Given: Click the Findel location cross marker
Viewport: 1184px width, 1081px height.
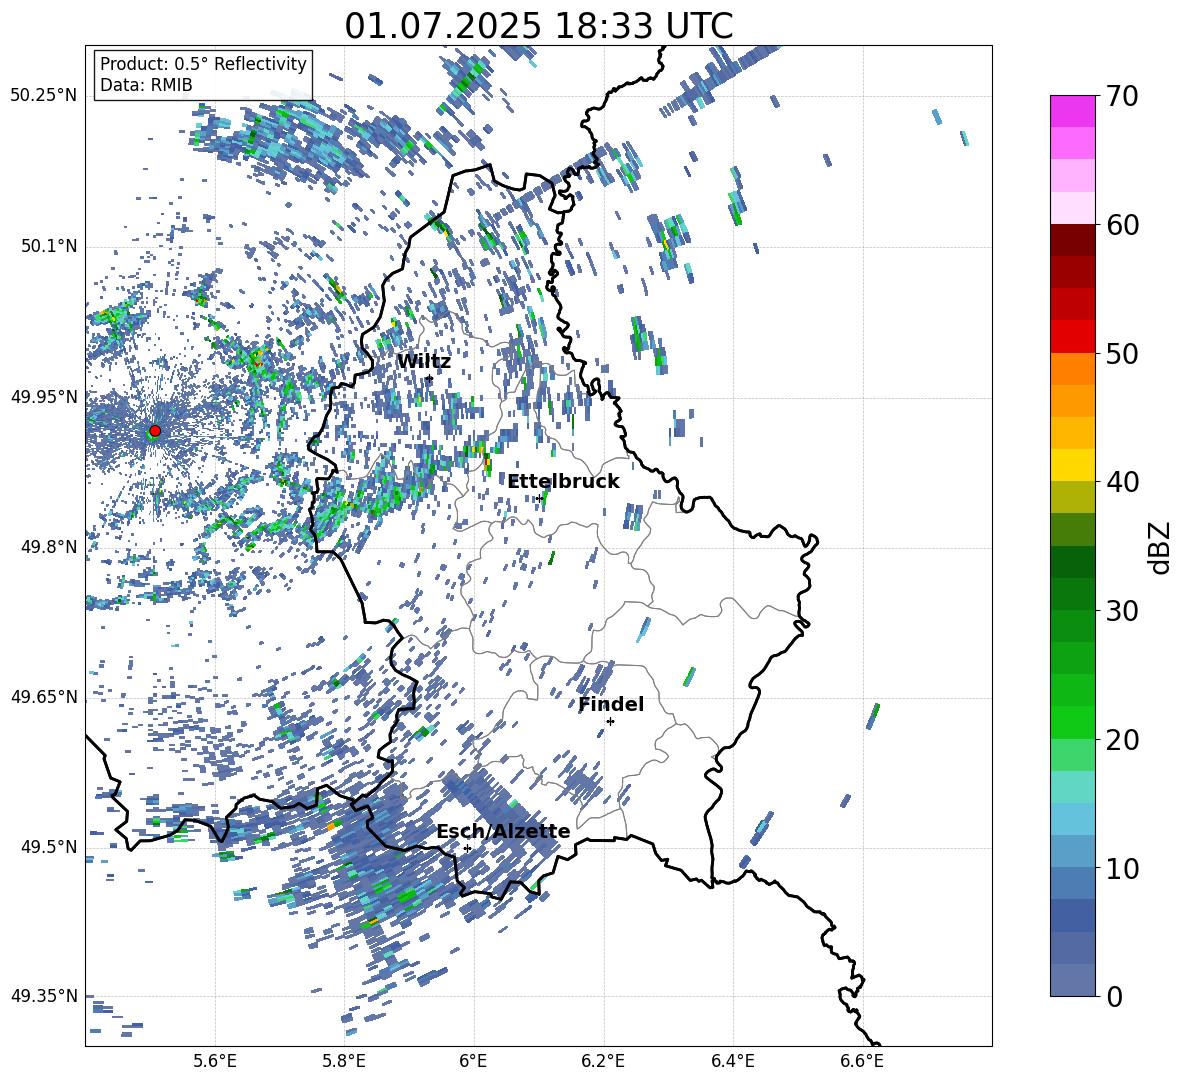Looking at the screenshot, I should point(610,722).
